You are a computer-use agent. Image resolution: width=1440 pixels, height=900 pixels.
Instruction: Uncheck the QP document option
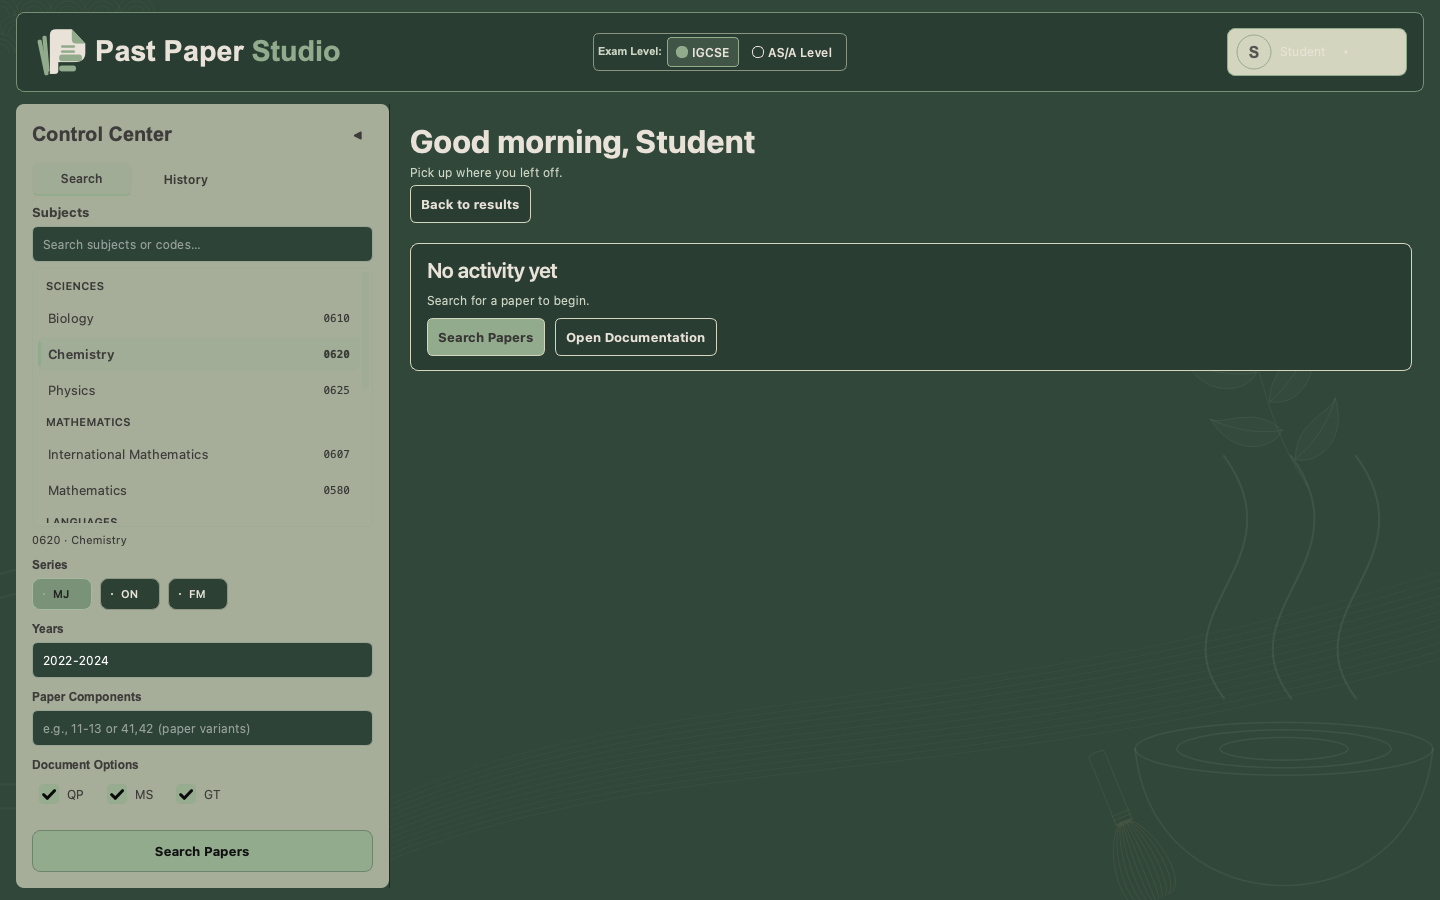point(49,795)
